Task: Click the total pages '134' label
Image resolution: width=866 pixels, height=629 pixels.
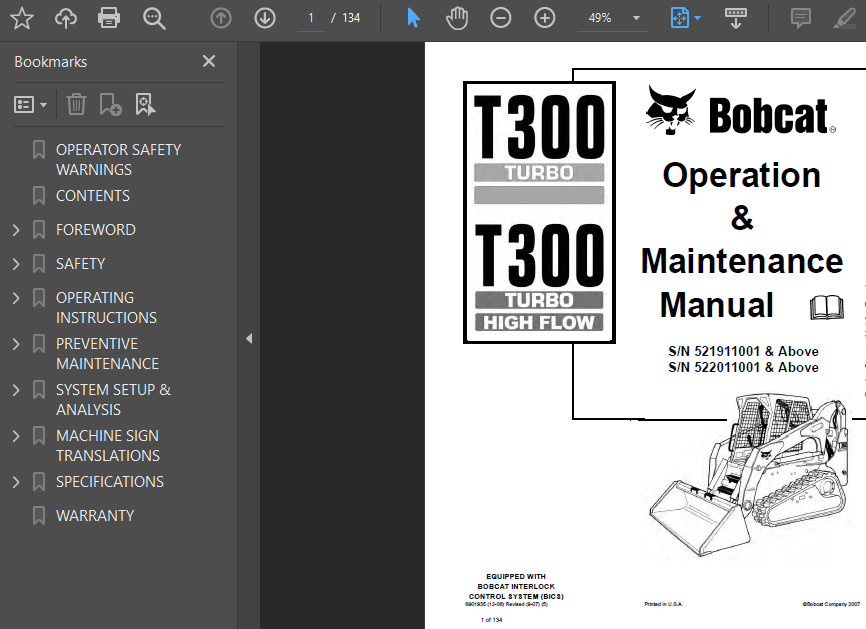Action: (351, 18)
